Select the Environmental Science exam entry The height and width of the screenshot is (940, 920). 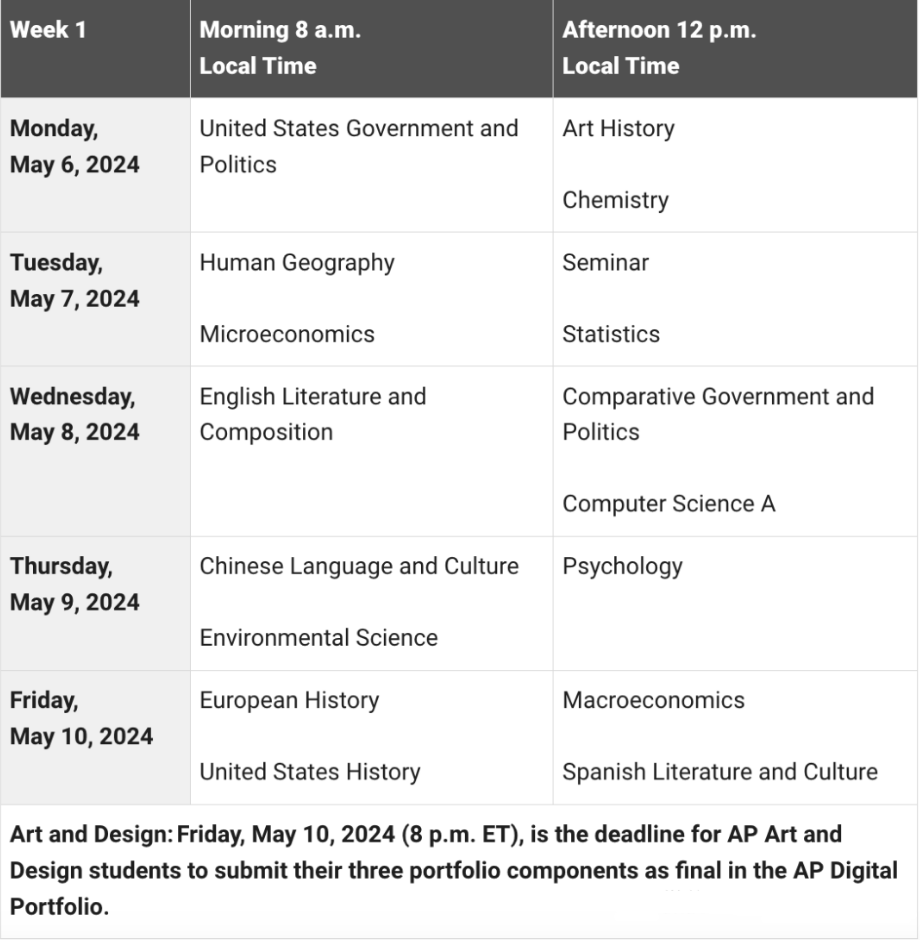[318, 638]
